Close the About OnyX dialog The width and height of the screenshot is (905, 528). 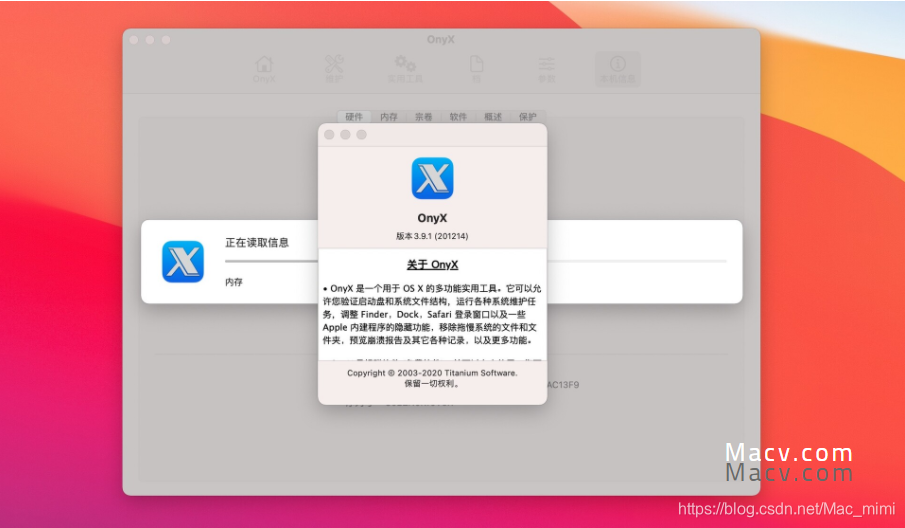[329, 134]
